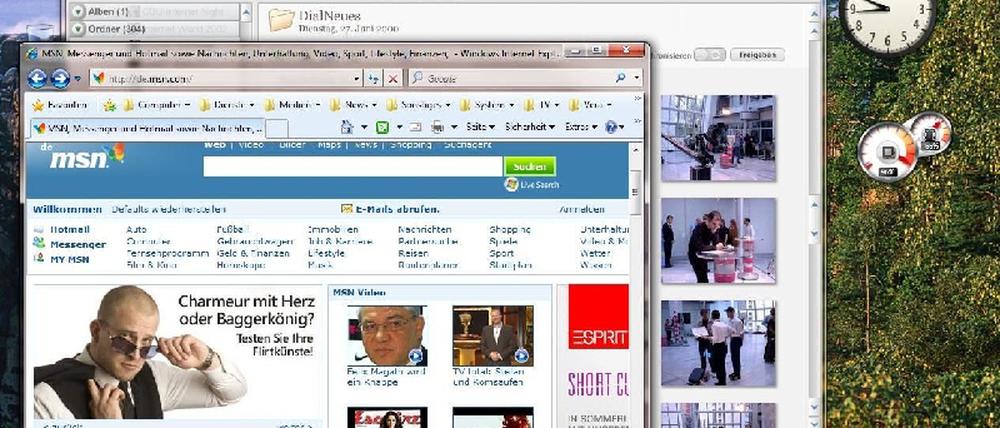Screen dimensions: 1000x428
Task: Click the CPU meter desktop gadget
Action: point(888,152)
